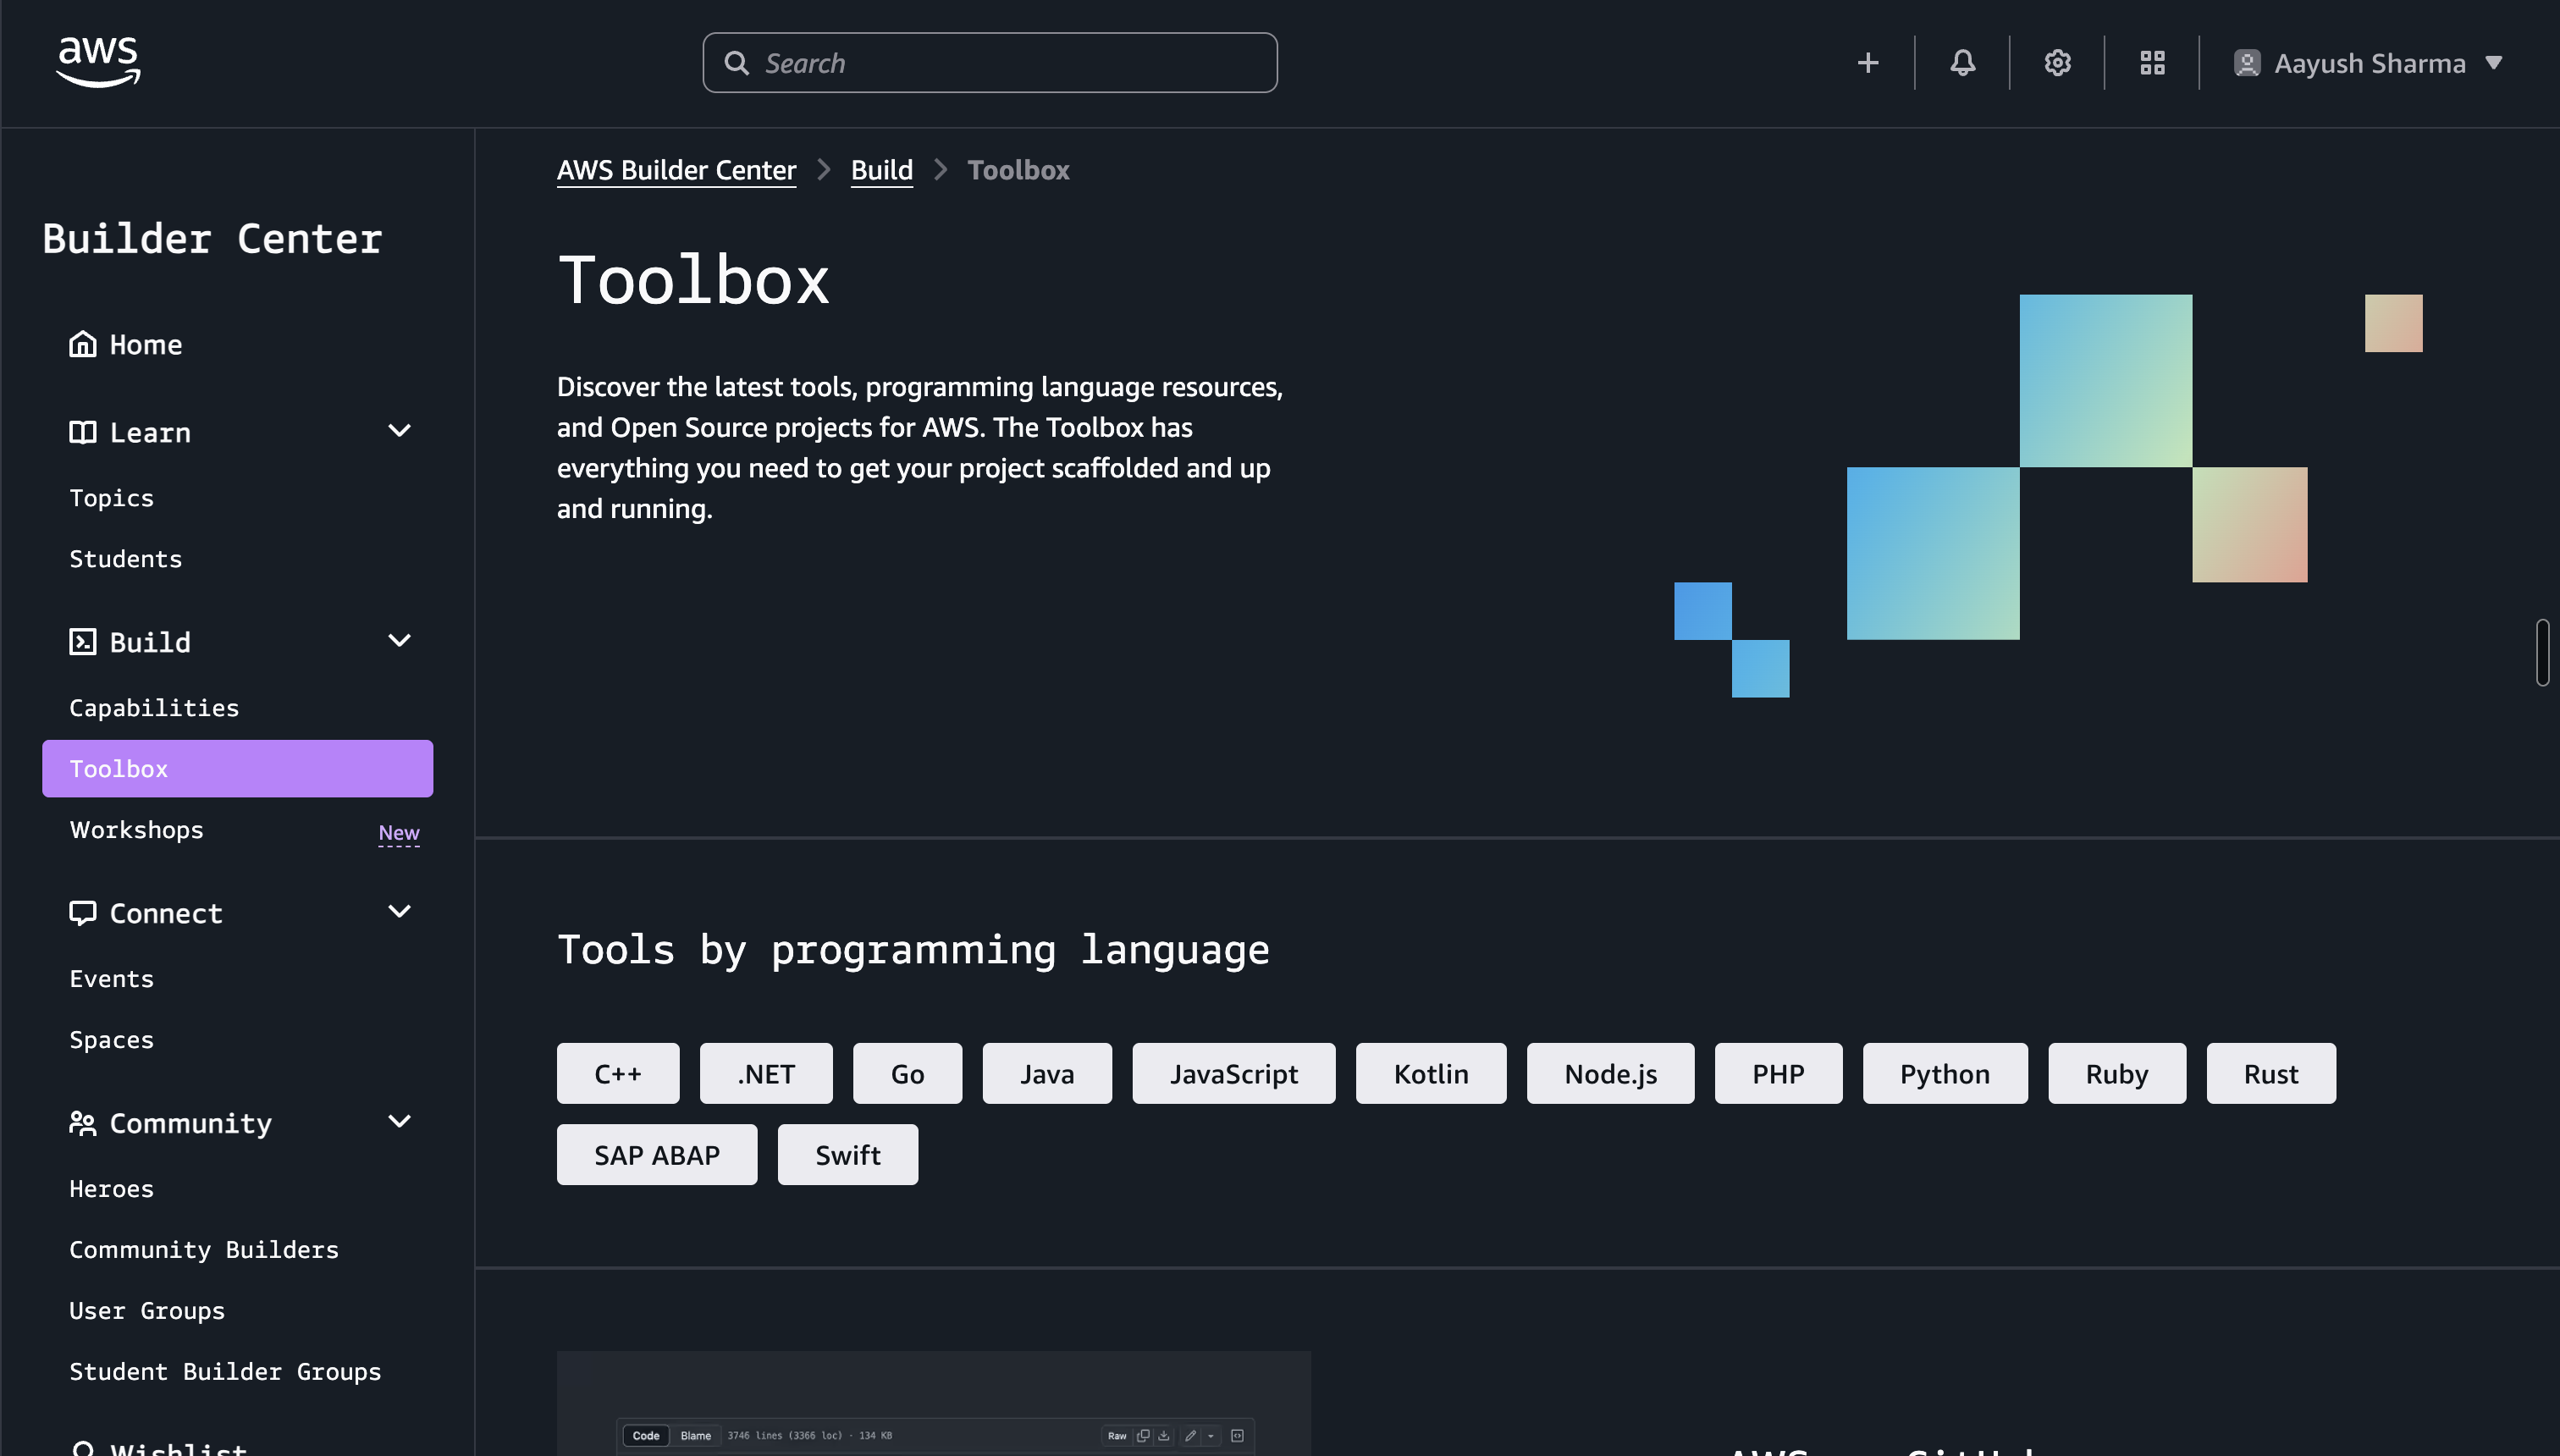
Task: Open User Groups in the sidebar
Action: tap(147, 1311)
